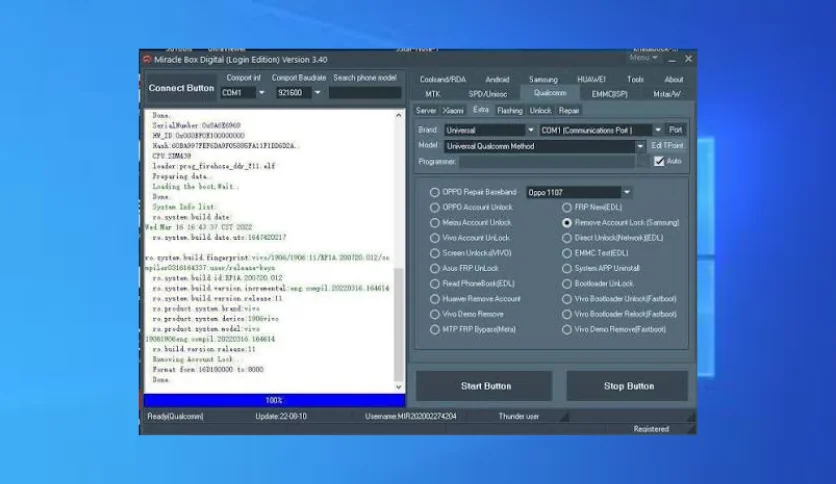Click the log panel scrollbar thumb
The image size is (836, 484).
point(398,324)
